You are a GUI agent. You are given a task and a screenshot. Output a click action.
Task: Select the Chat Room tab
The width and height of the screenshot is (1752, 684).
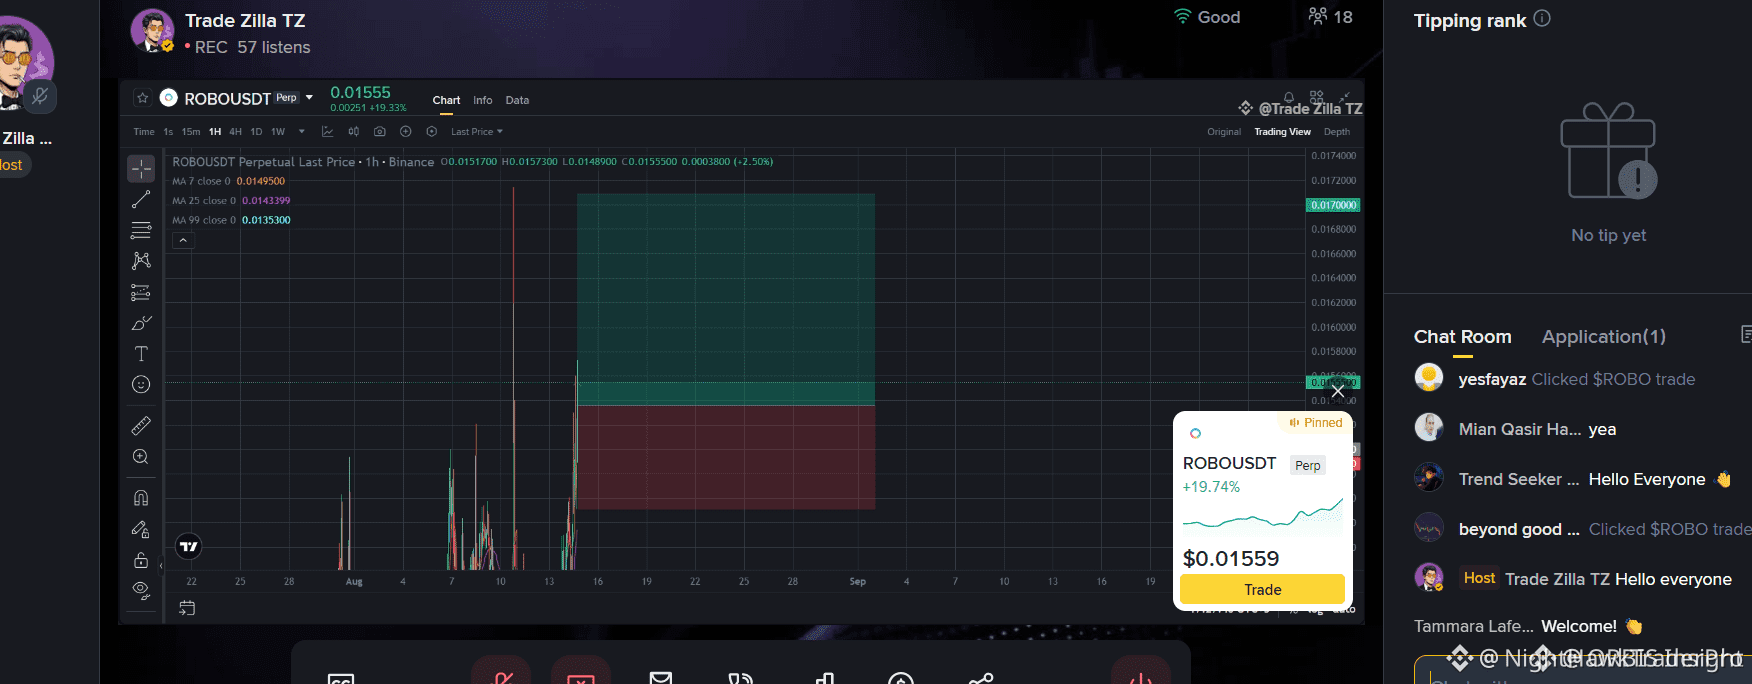coord(1462,337)
